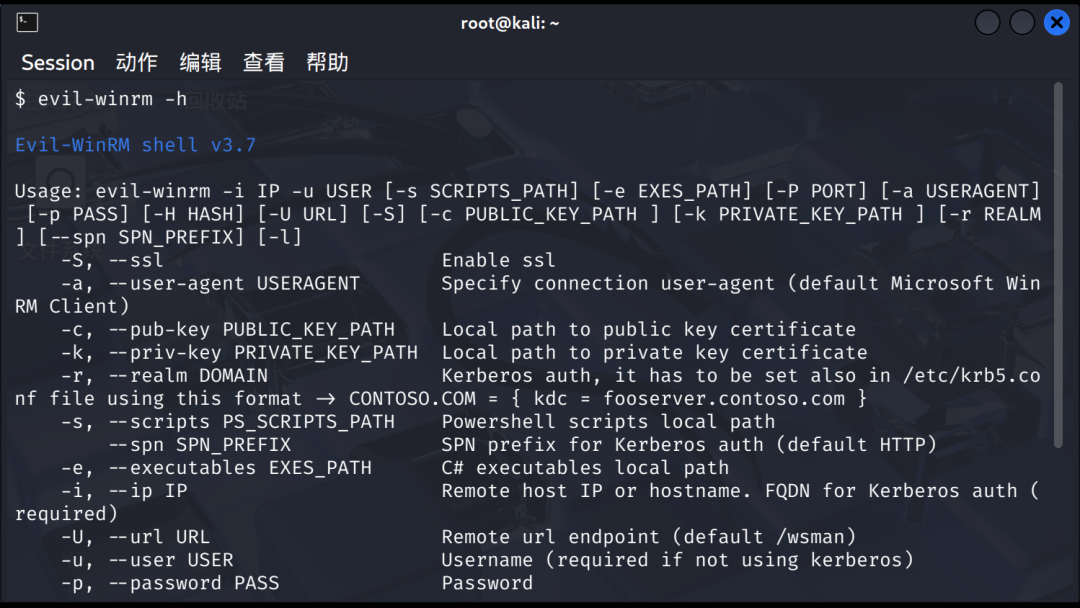Screen dimensions: 1080x608
Task: Open the 动作 menu
Action: pyautogui.click(x=136, y=63)
